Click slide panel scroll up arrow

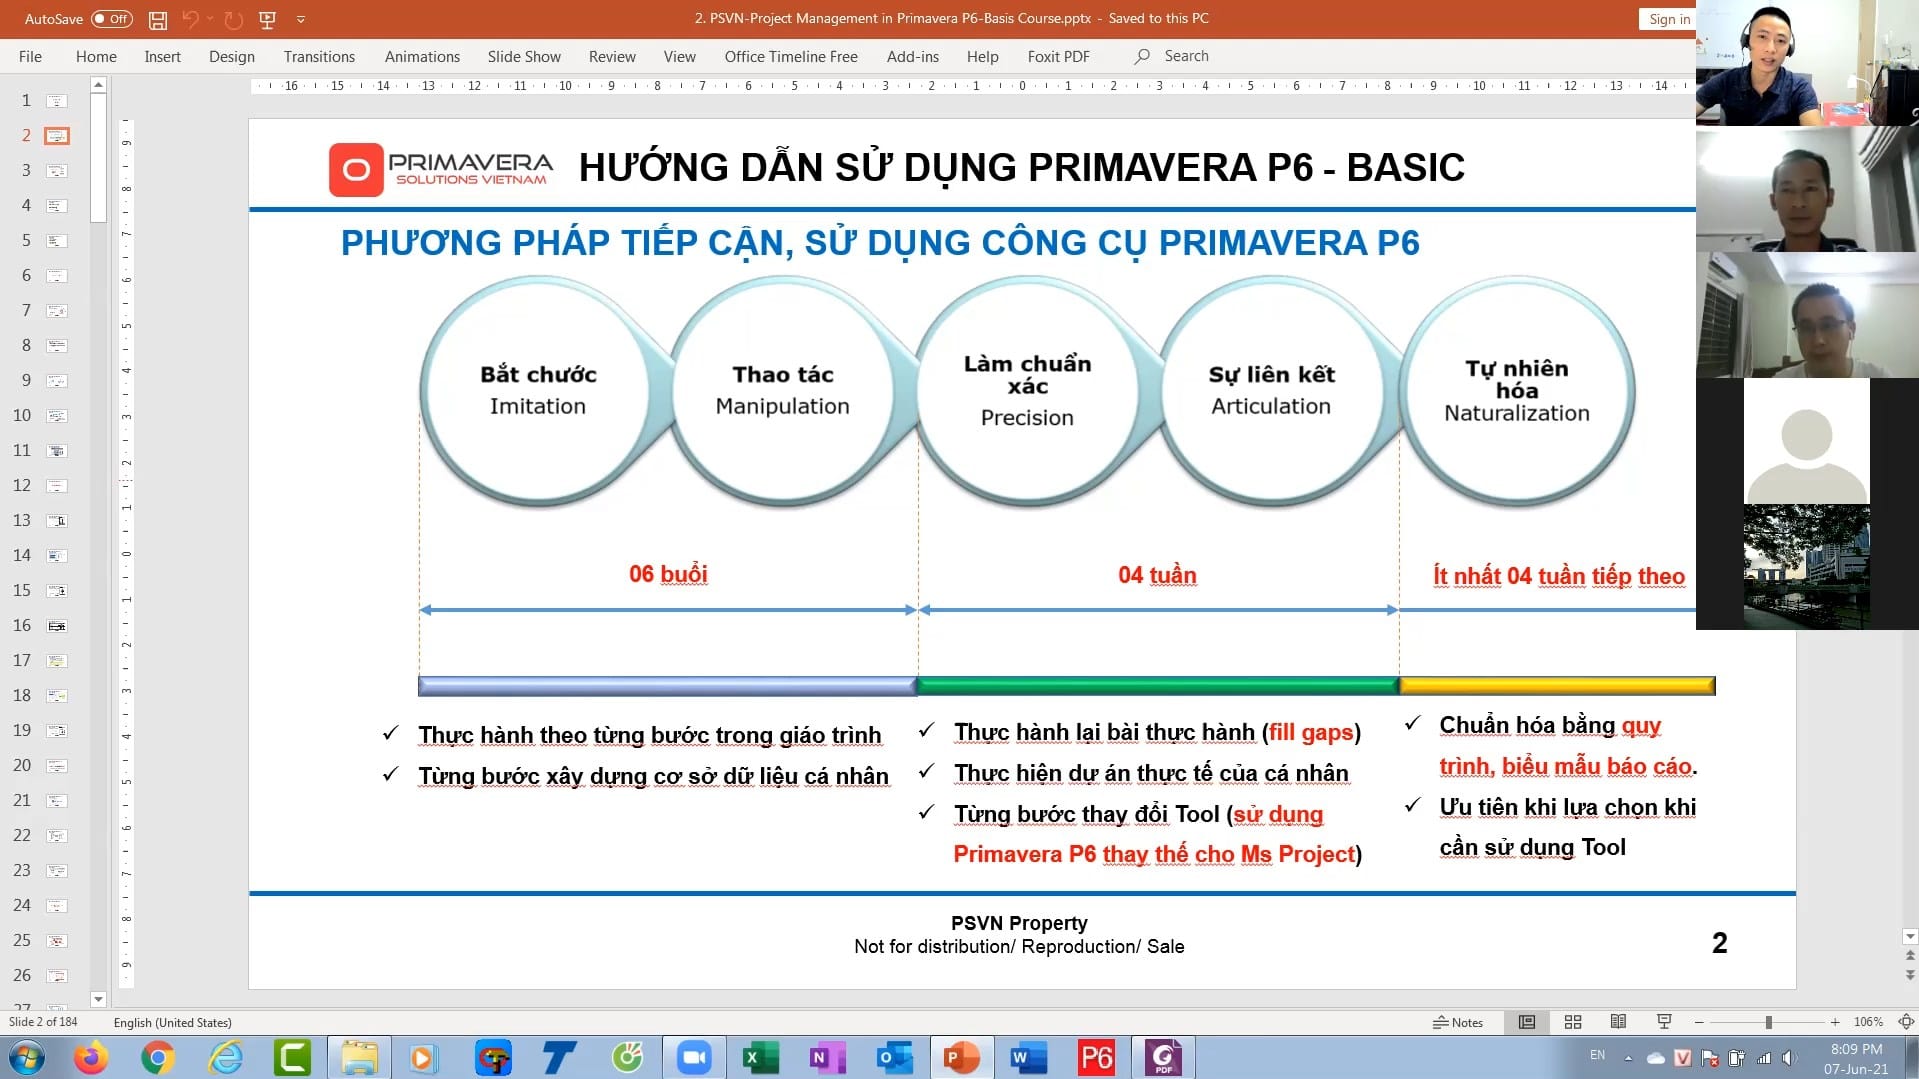[98, 86]
